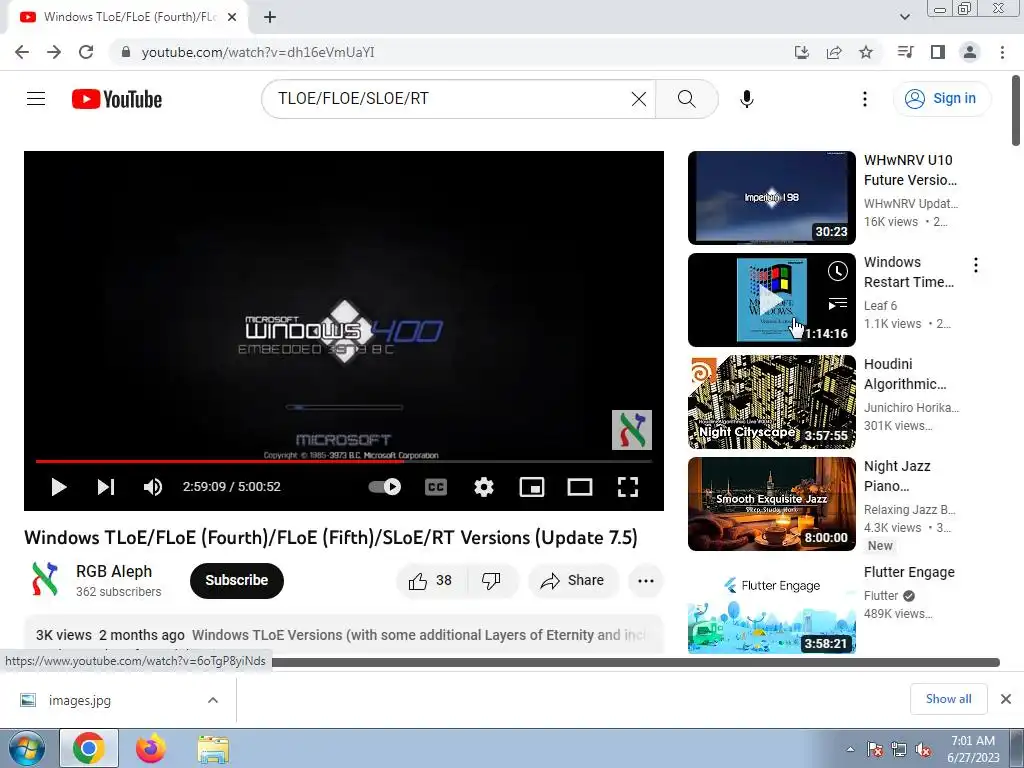
Task: Close the Windows TLoE YouTube tab
Action: (x=232, y=17)
